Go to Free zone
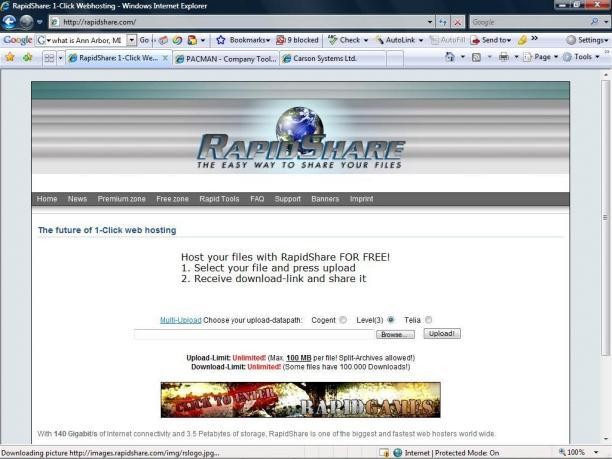The image size is (612, 459). 172,199
